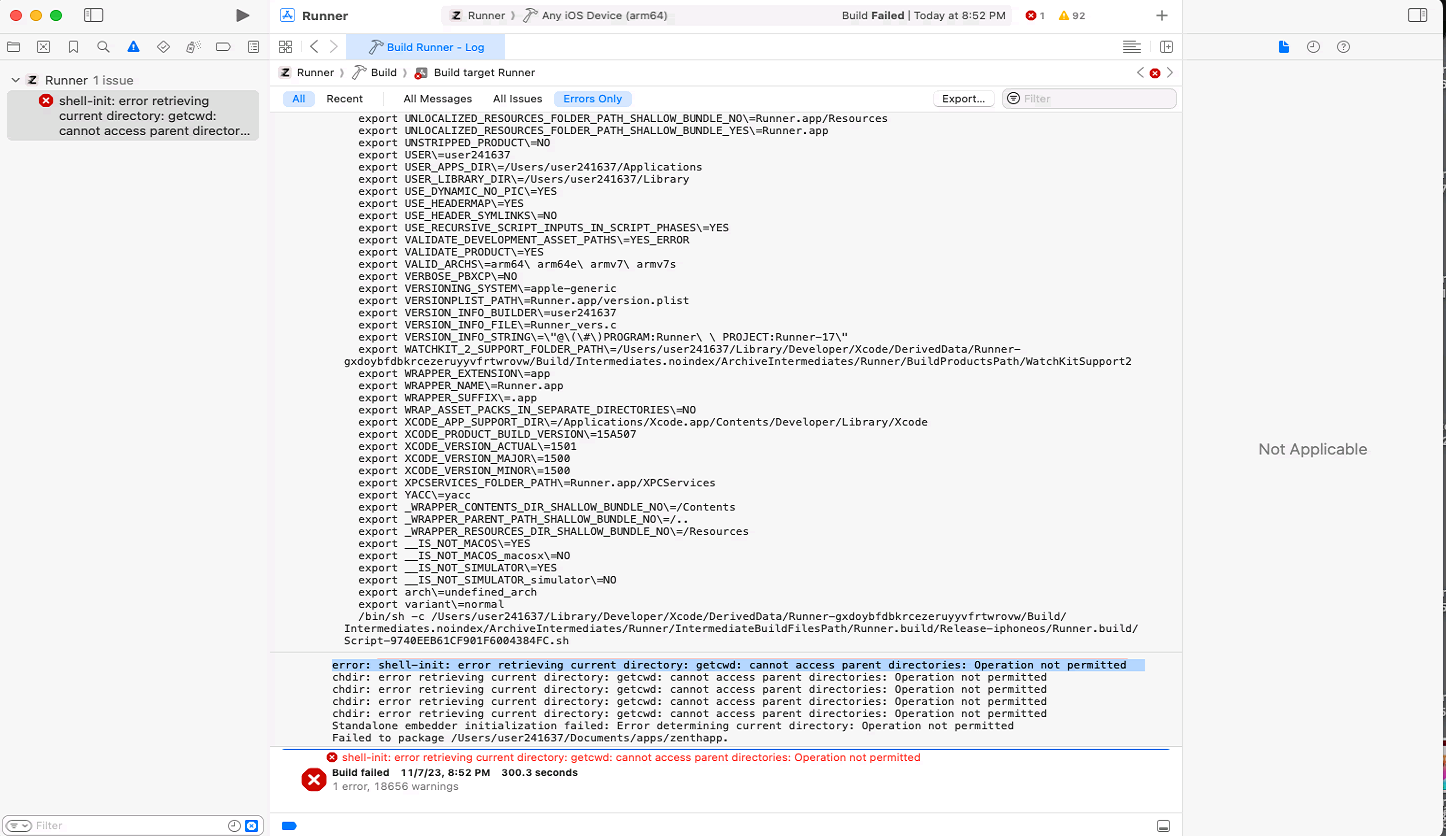
Task: Click the red shell-init error summary line
Action: pyautogui.click(x=632, y=758)
